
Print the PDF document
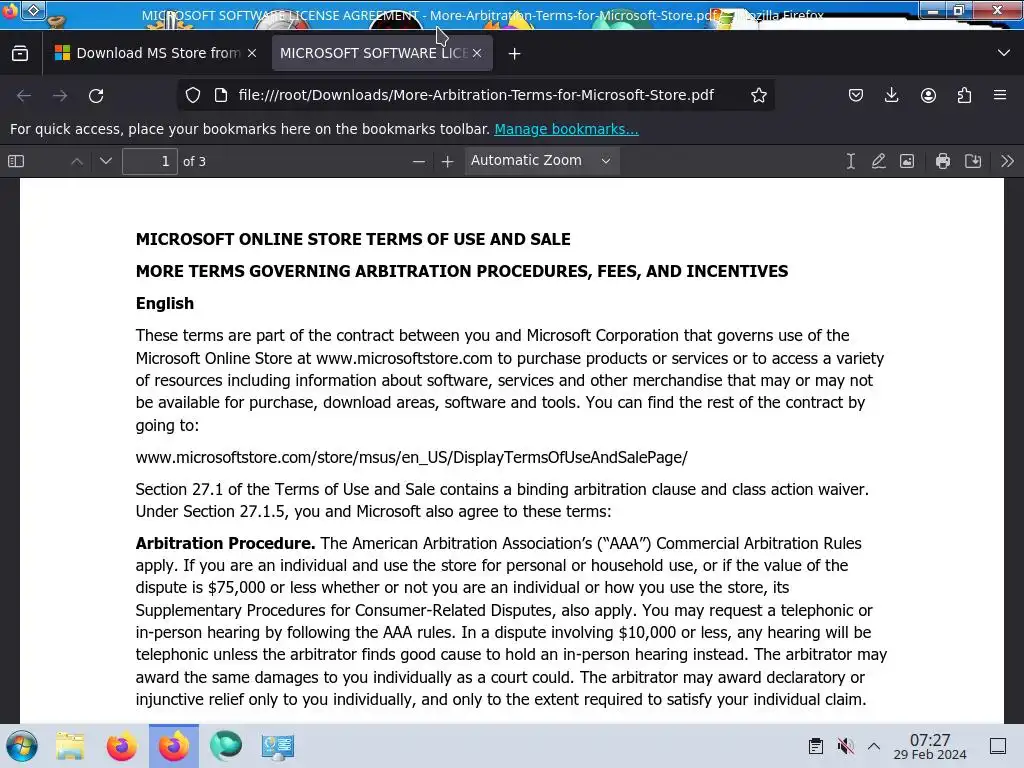pyautogui.click(x=942, y=161)
